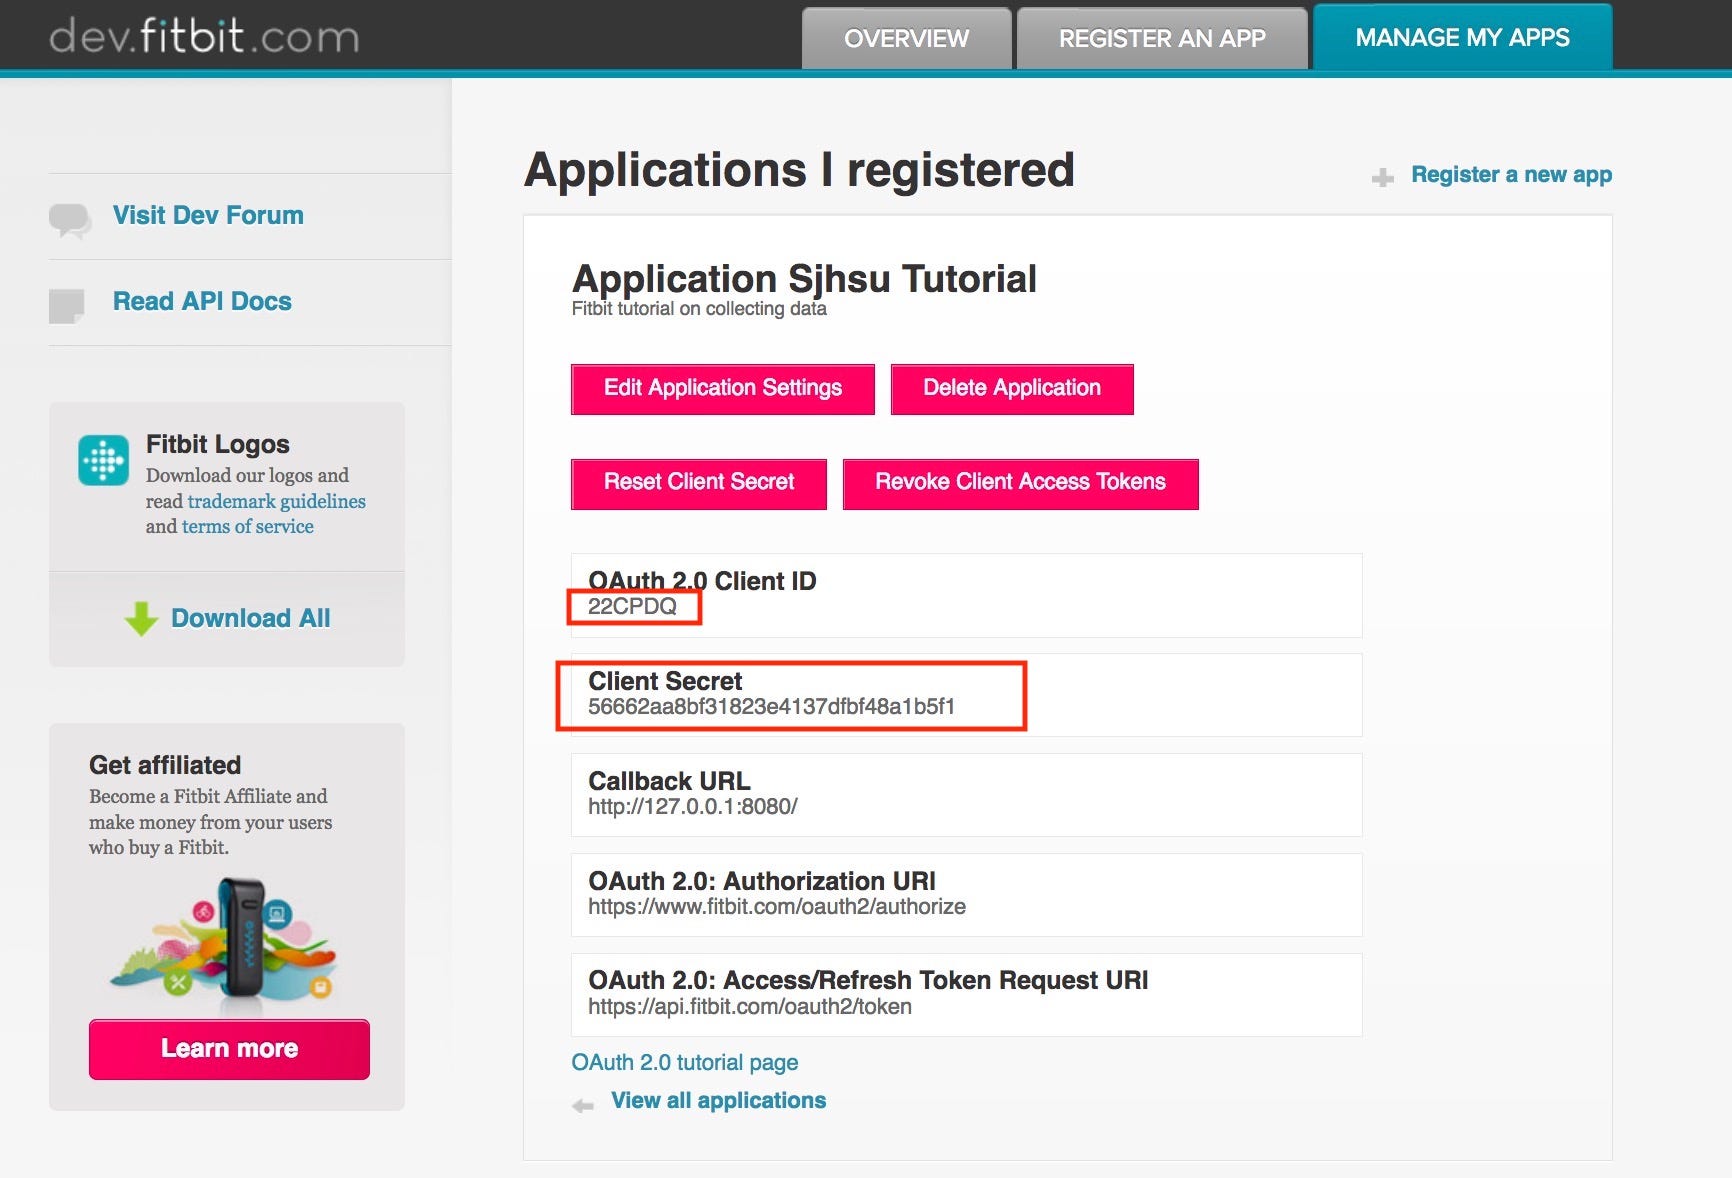Click Download All logos link
The width and height of the screenshot is (1732, 1178).
[x=251, y=618]
